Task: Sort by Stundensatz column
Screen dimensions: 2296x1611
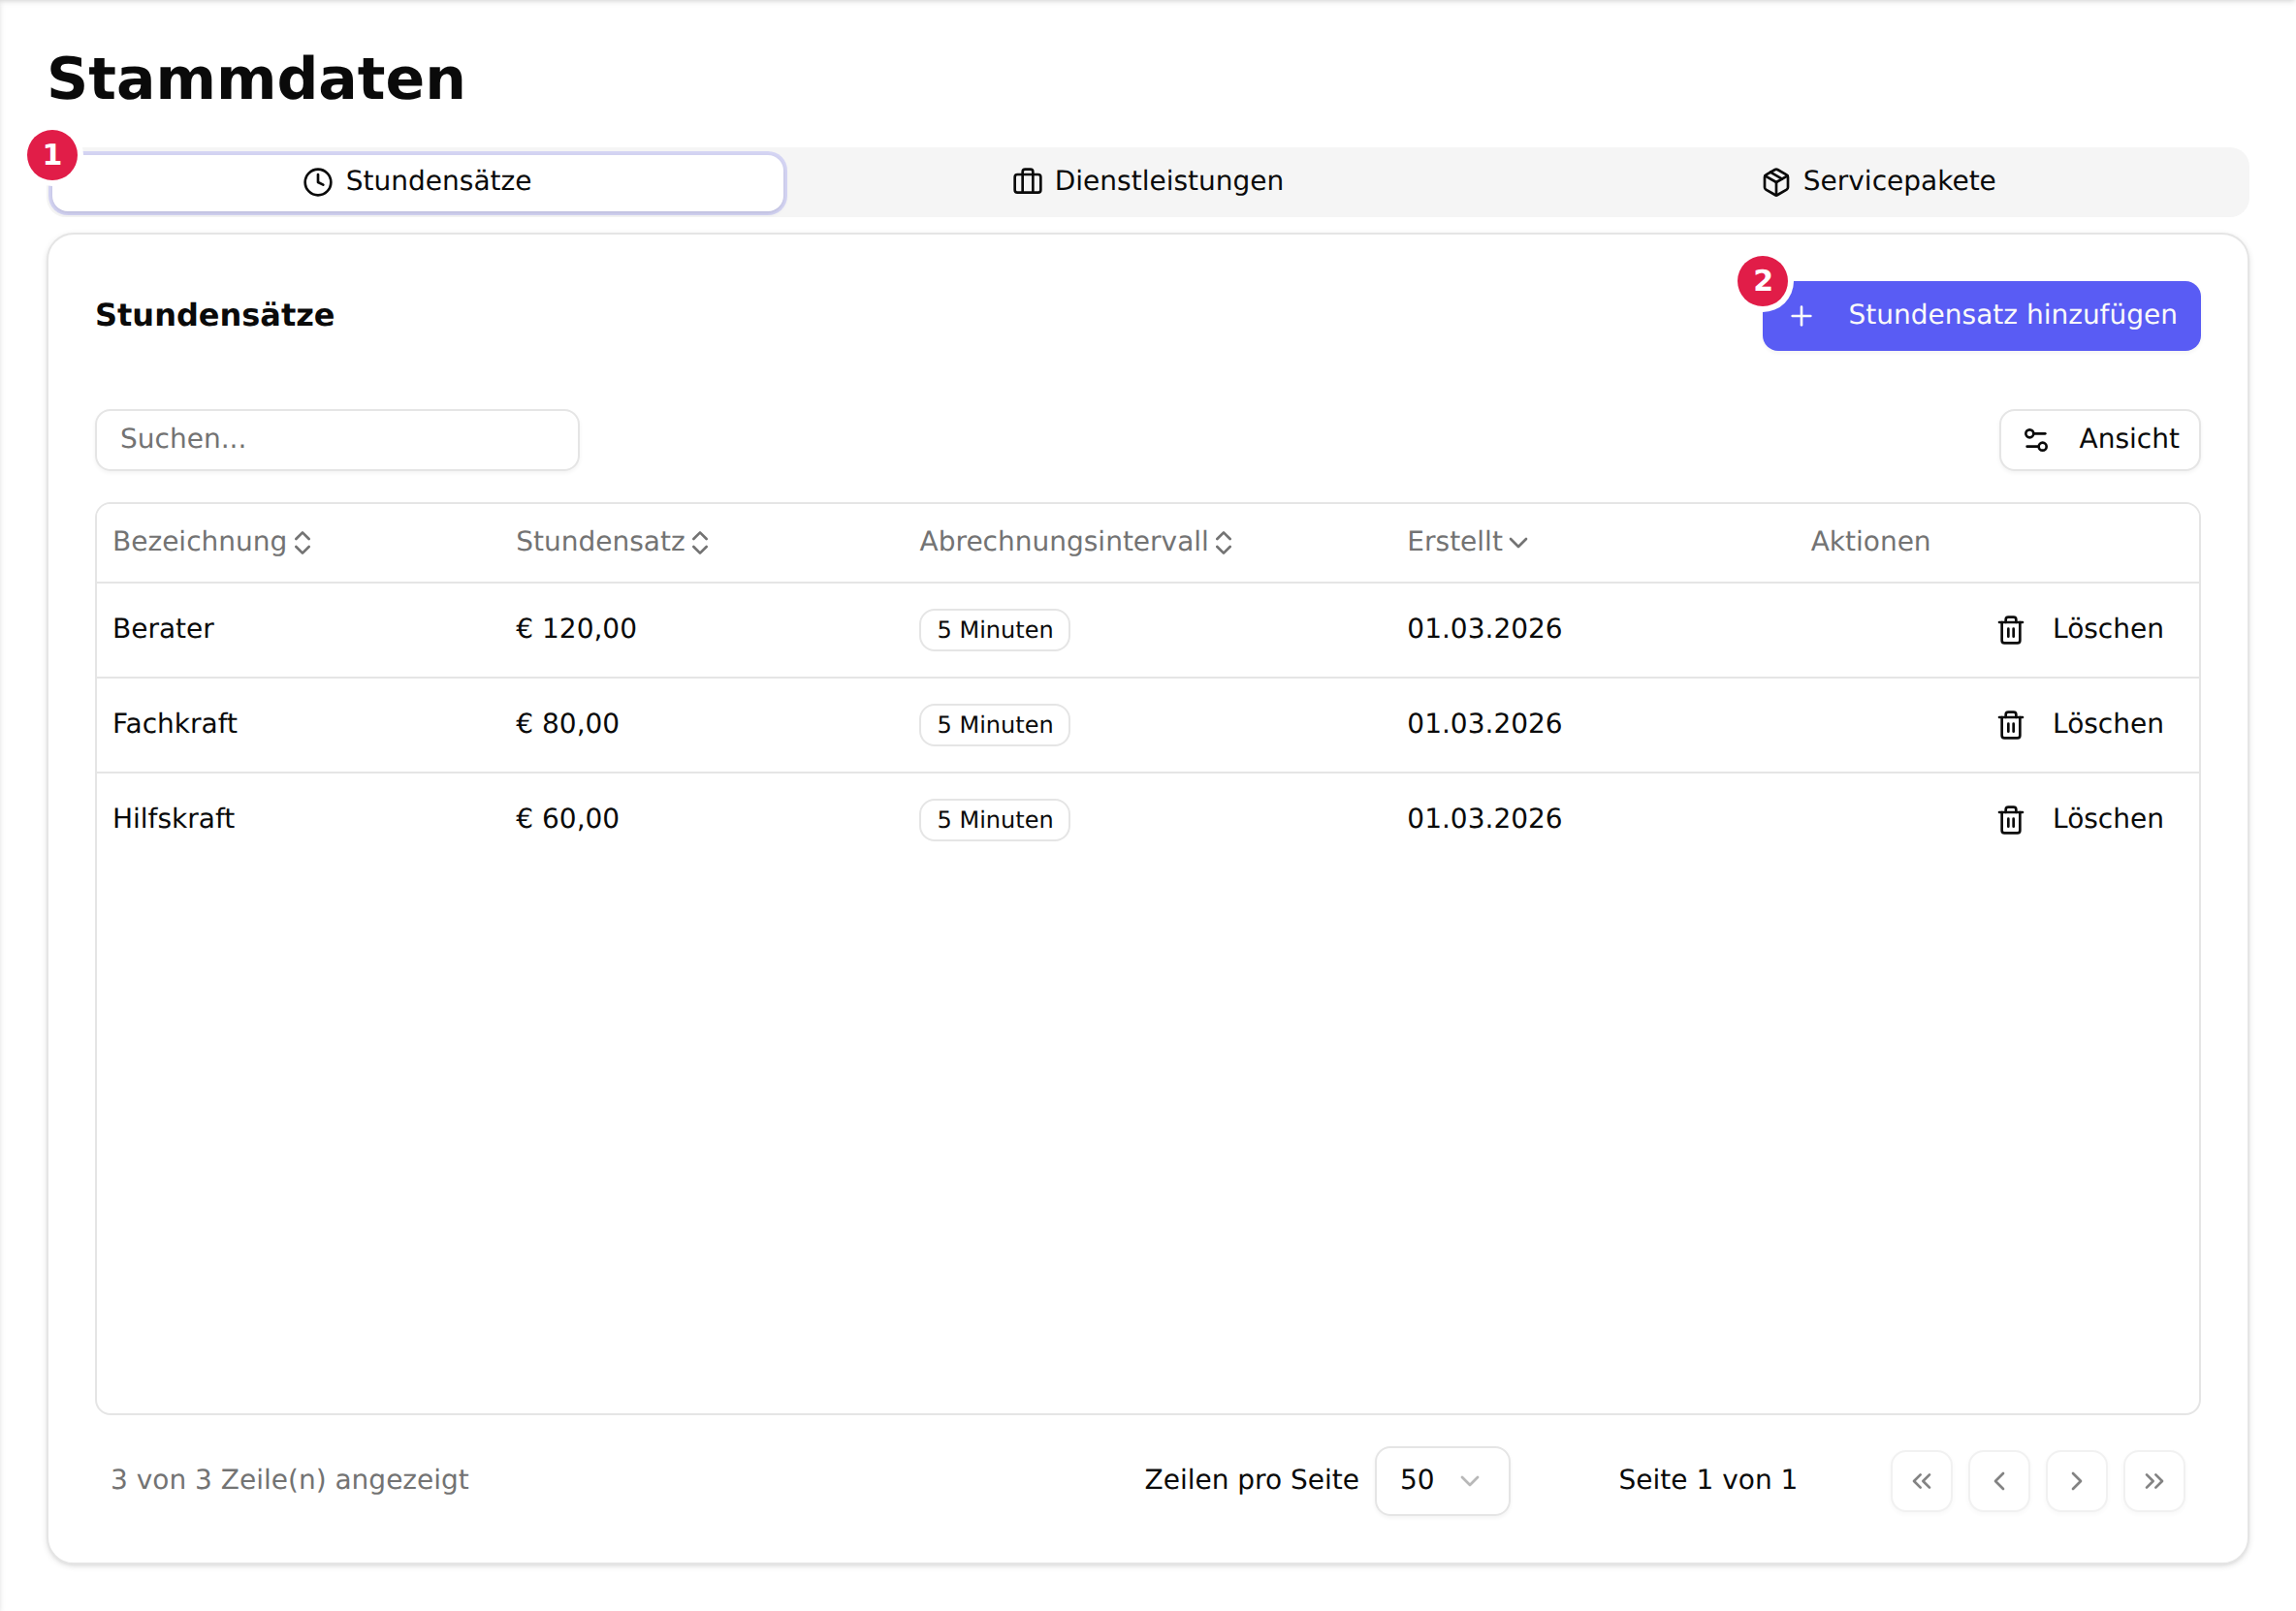Action: click(612, 542)
